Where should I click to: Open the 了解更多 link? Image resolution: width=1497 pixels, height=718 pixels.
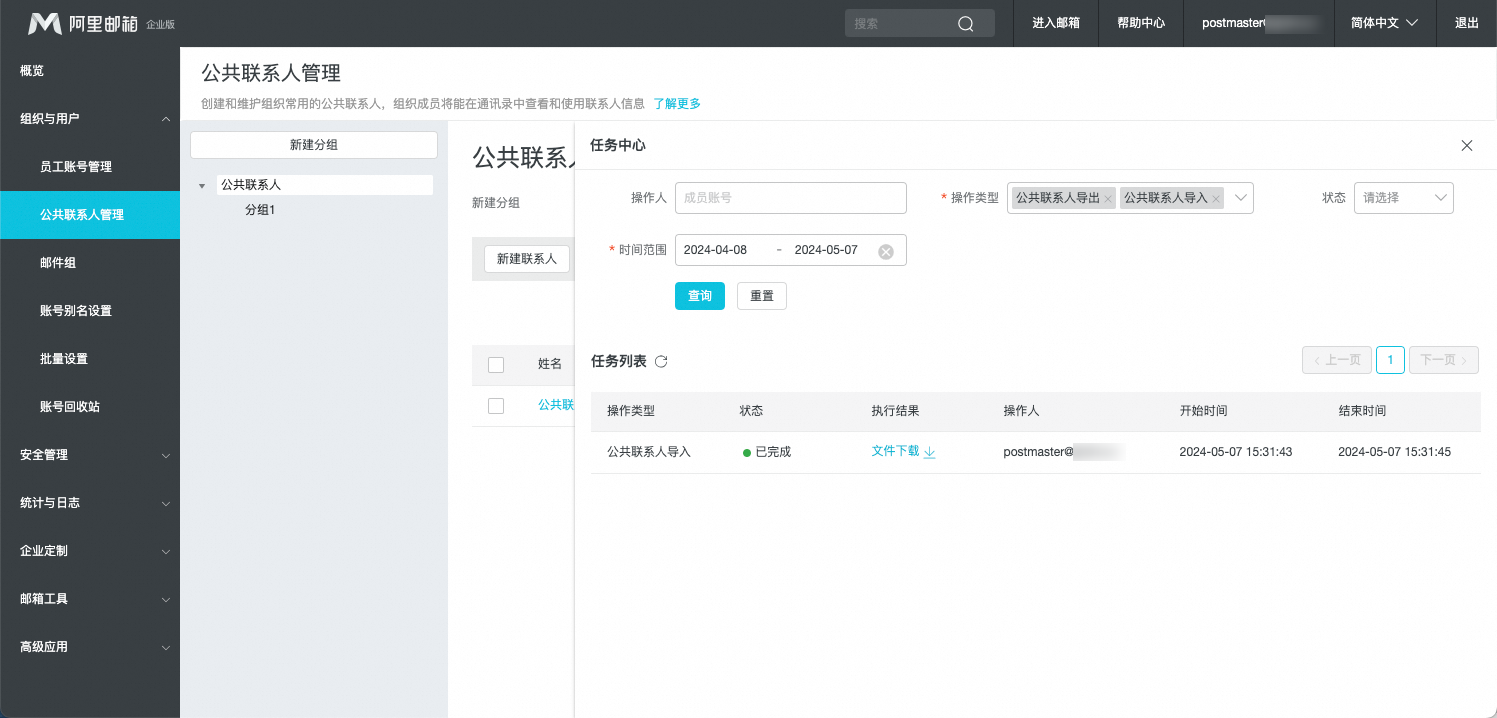tap(677, 104)
